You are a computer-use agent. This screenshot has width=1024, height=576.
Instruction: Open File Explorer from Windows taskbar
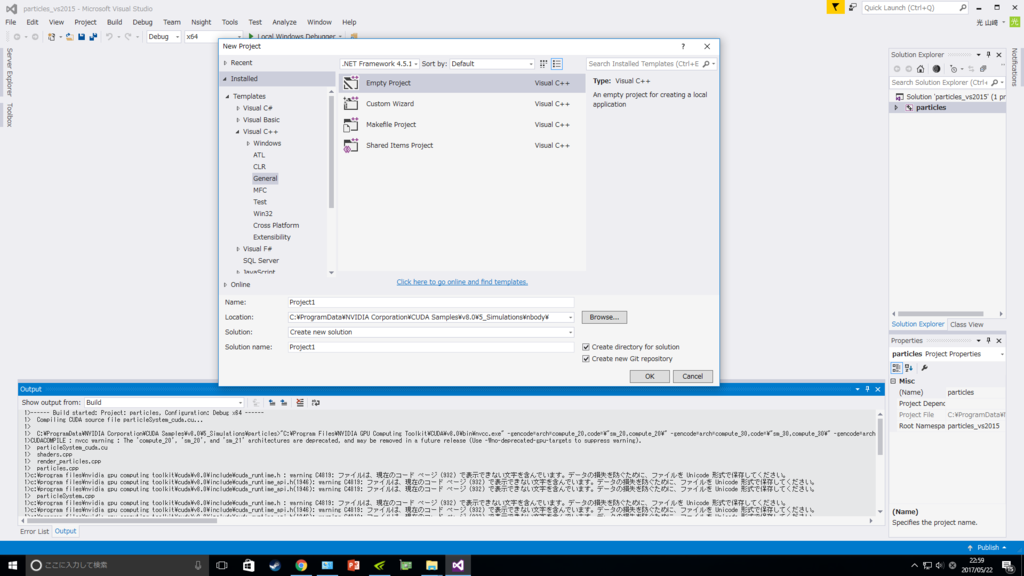[x=432, y=565]
